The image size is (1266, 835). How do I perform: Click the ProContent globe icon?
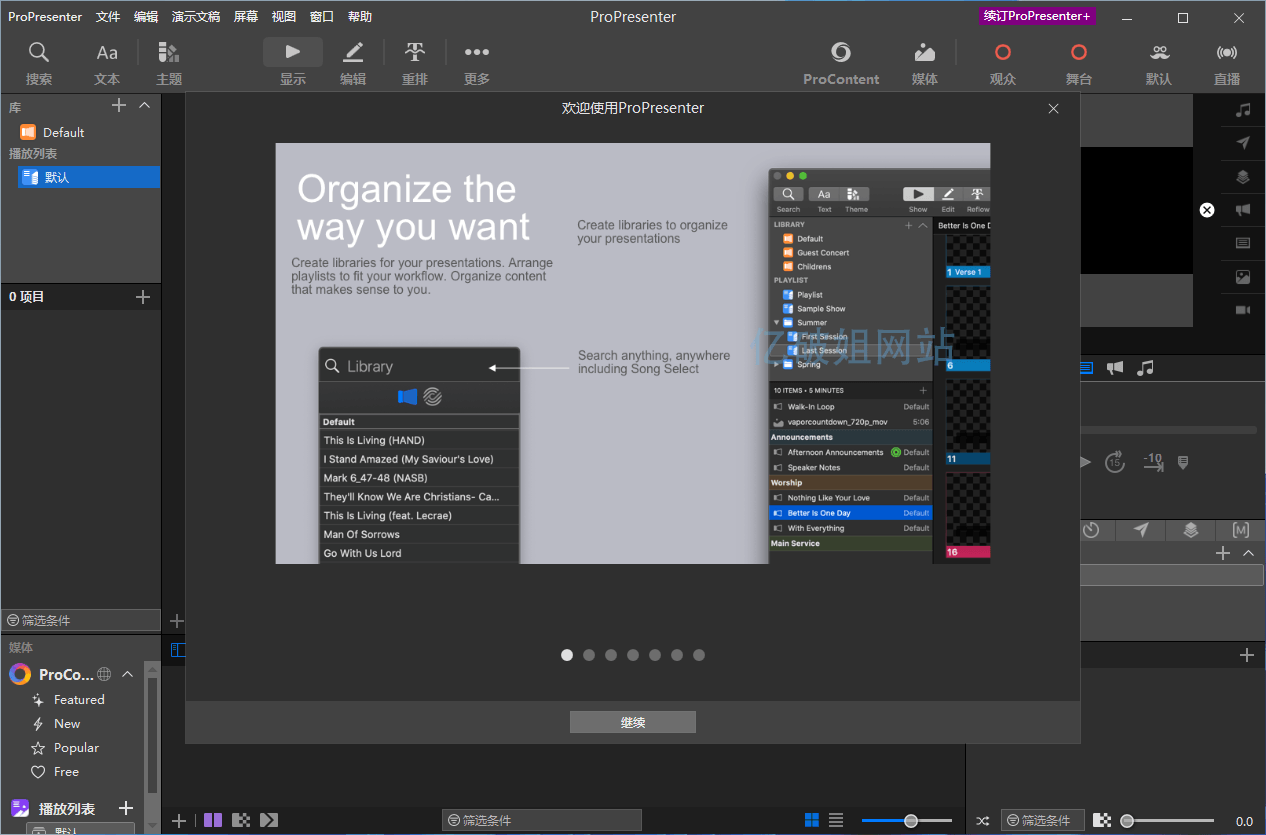104,674
